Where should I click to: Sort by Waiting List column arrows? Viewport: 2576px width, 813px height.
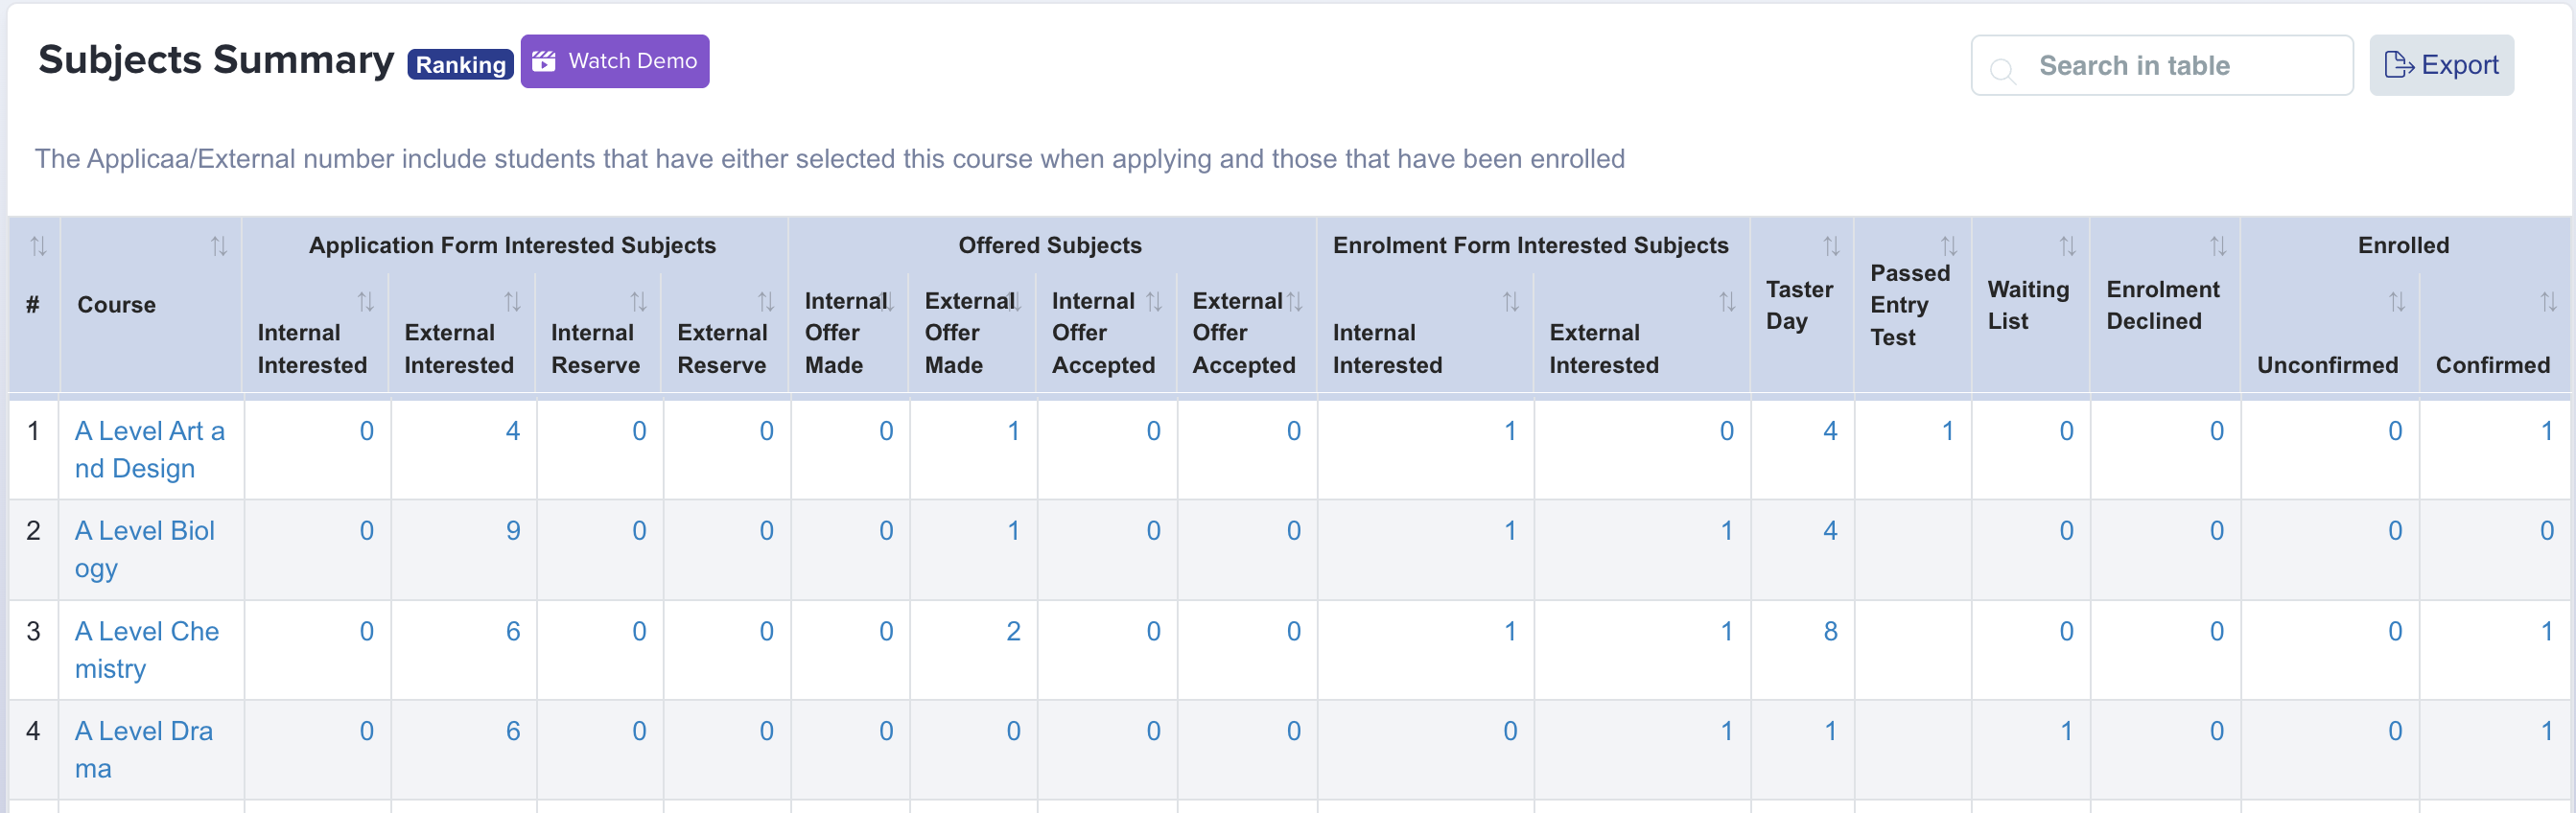coord(2067,246)
